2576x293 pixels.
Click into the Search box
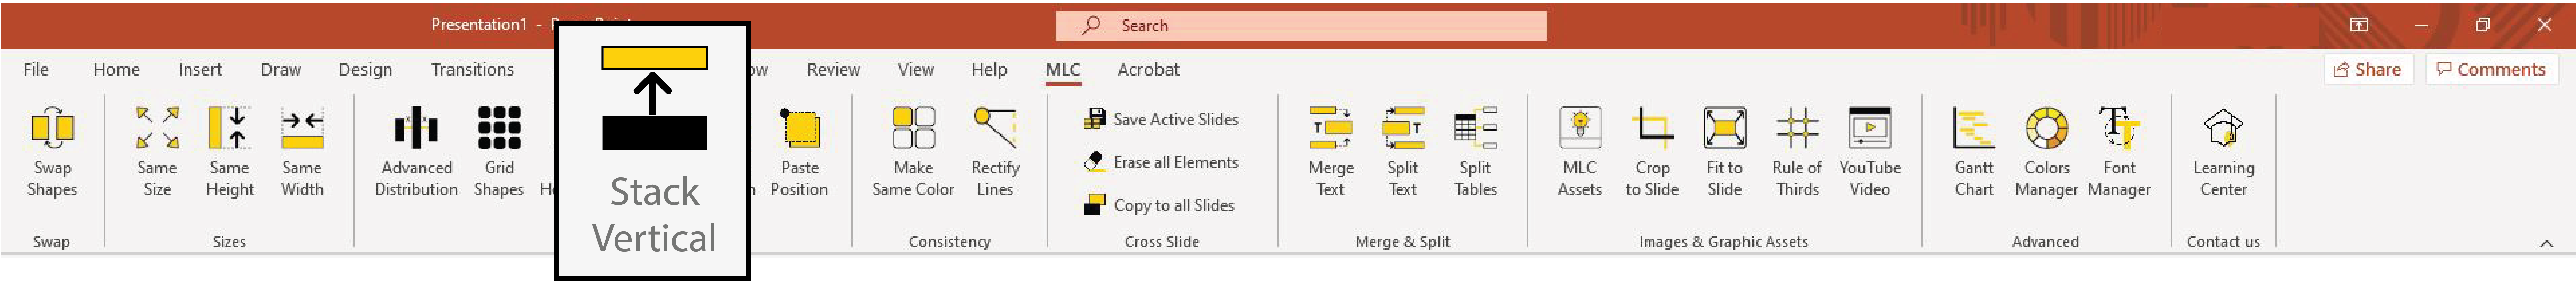(1300, 25)
